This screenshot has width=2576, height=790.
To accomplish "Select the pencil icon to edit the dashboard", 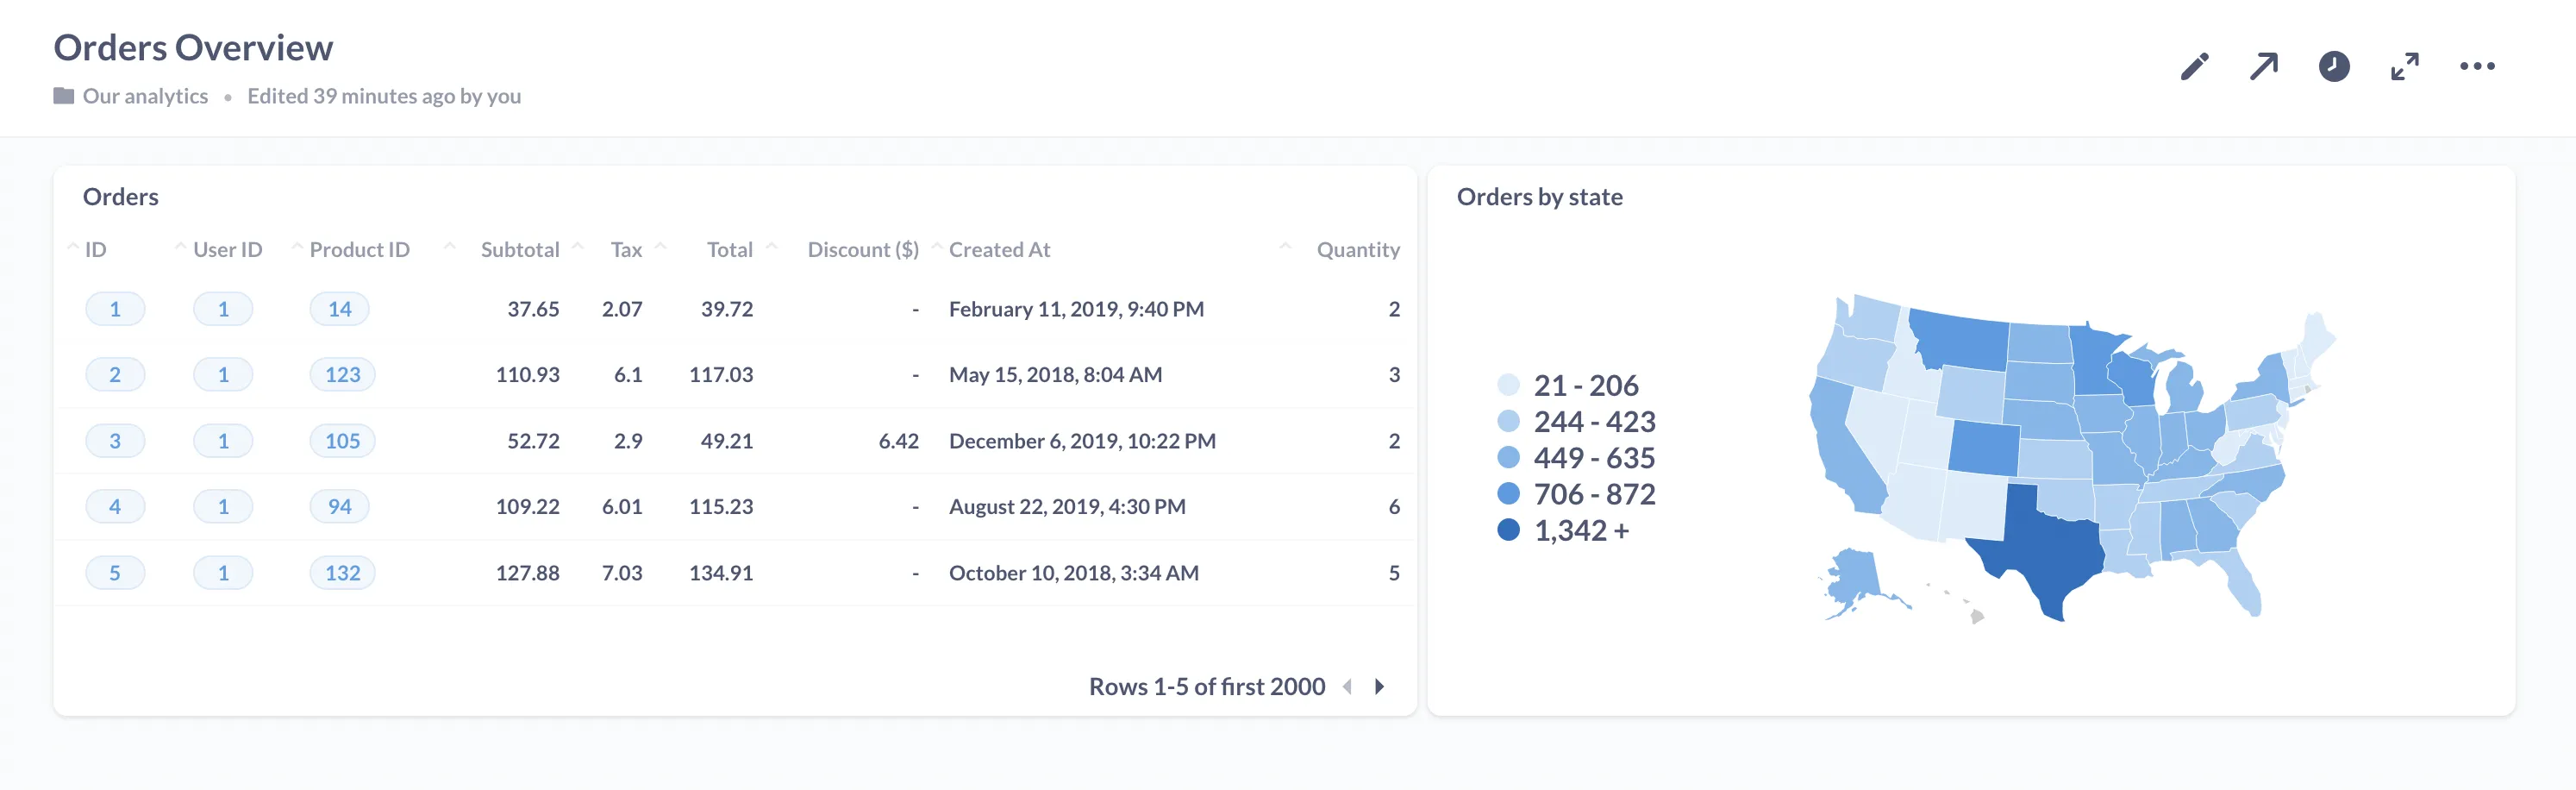I will [2194, 65].
